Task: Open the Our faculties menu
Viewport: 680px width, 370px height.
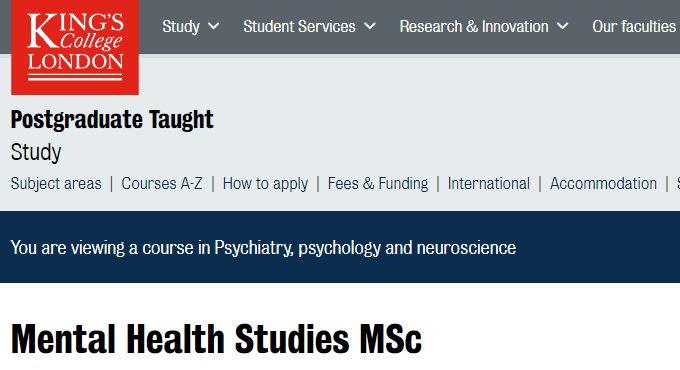Action: 634,26
